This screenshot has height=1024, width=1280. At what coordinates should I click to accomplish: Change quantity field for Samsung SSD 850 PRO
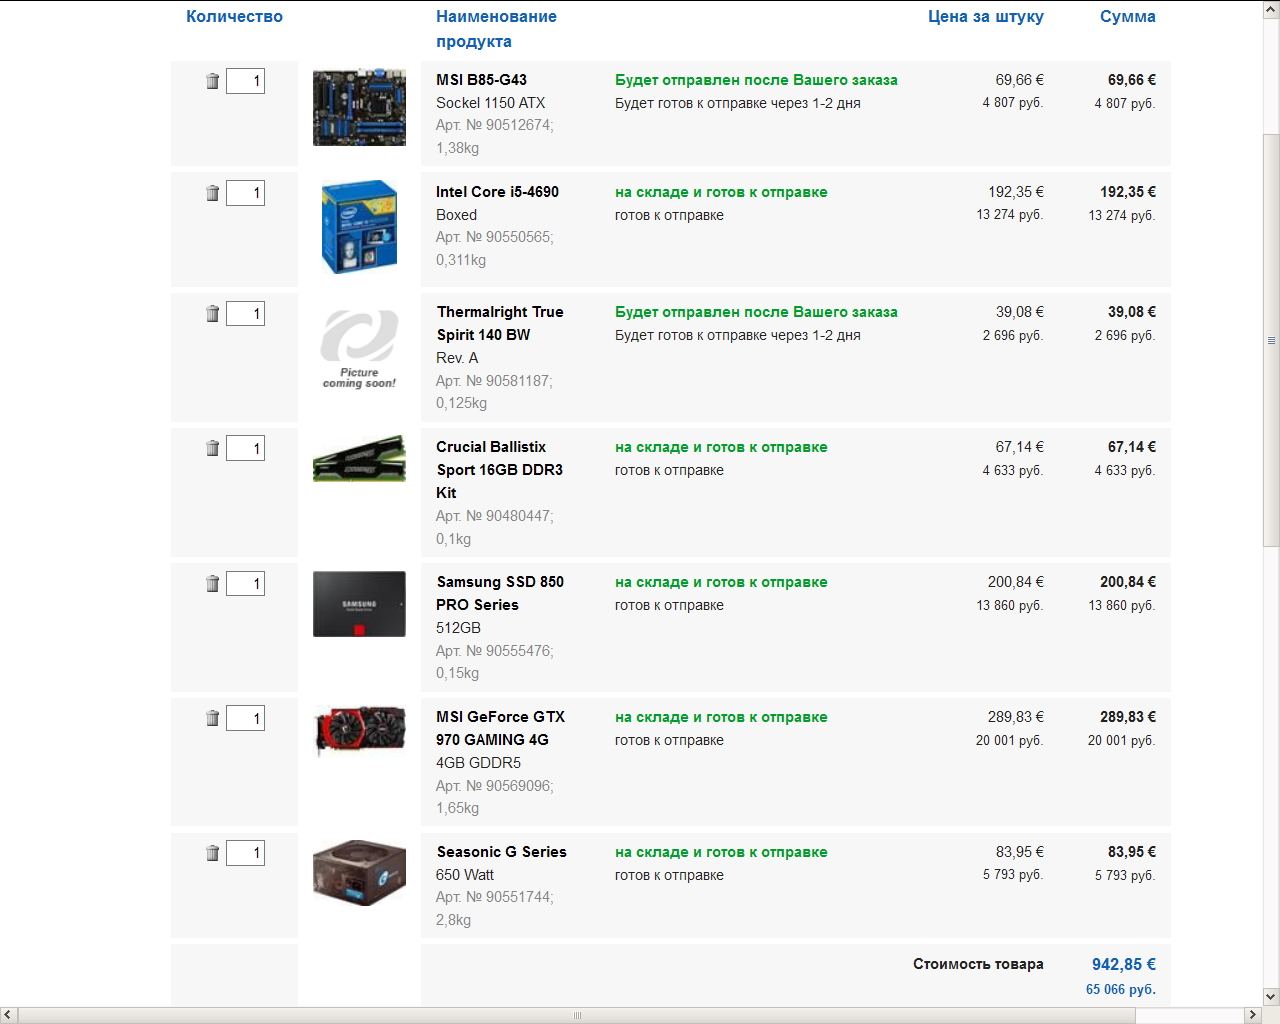(245, 583)
